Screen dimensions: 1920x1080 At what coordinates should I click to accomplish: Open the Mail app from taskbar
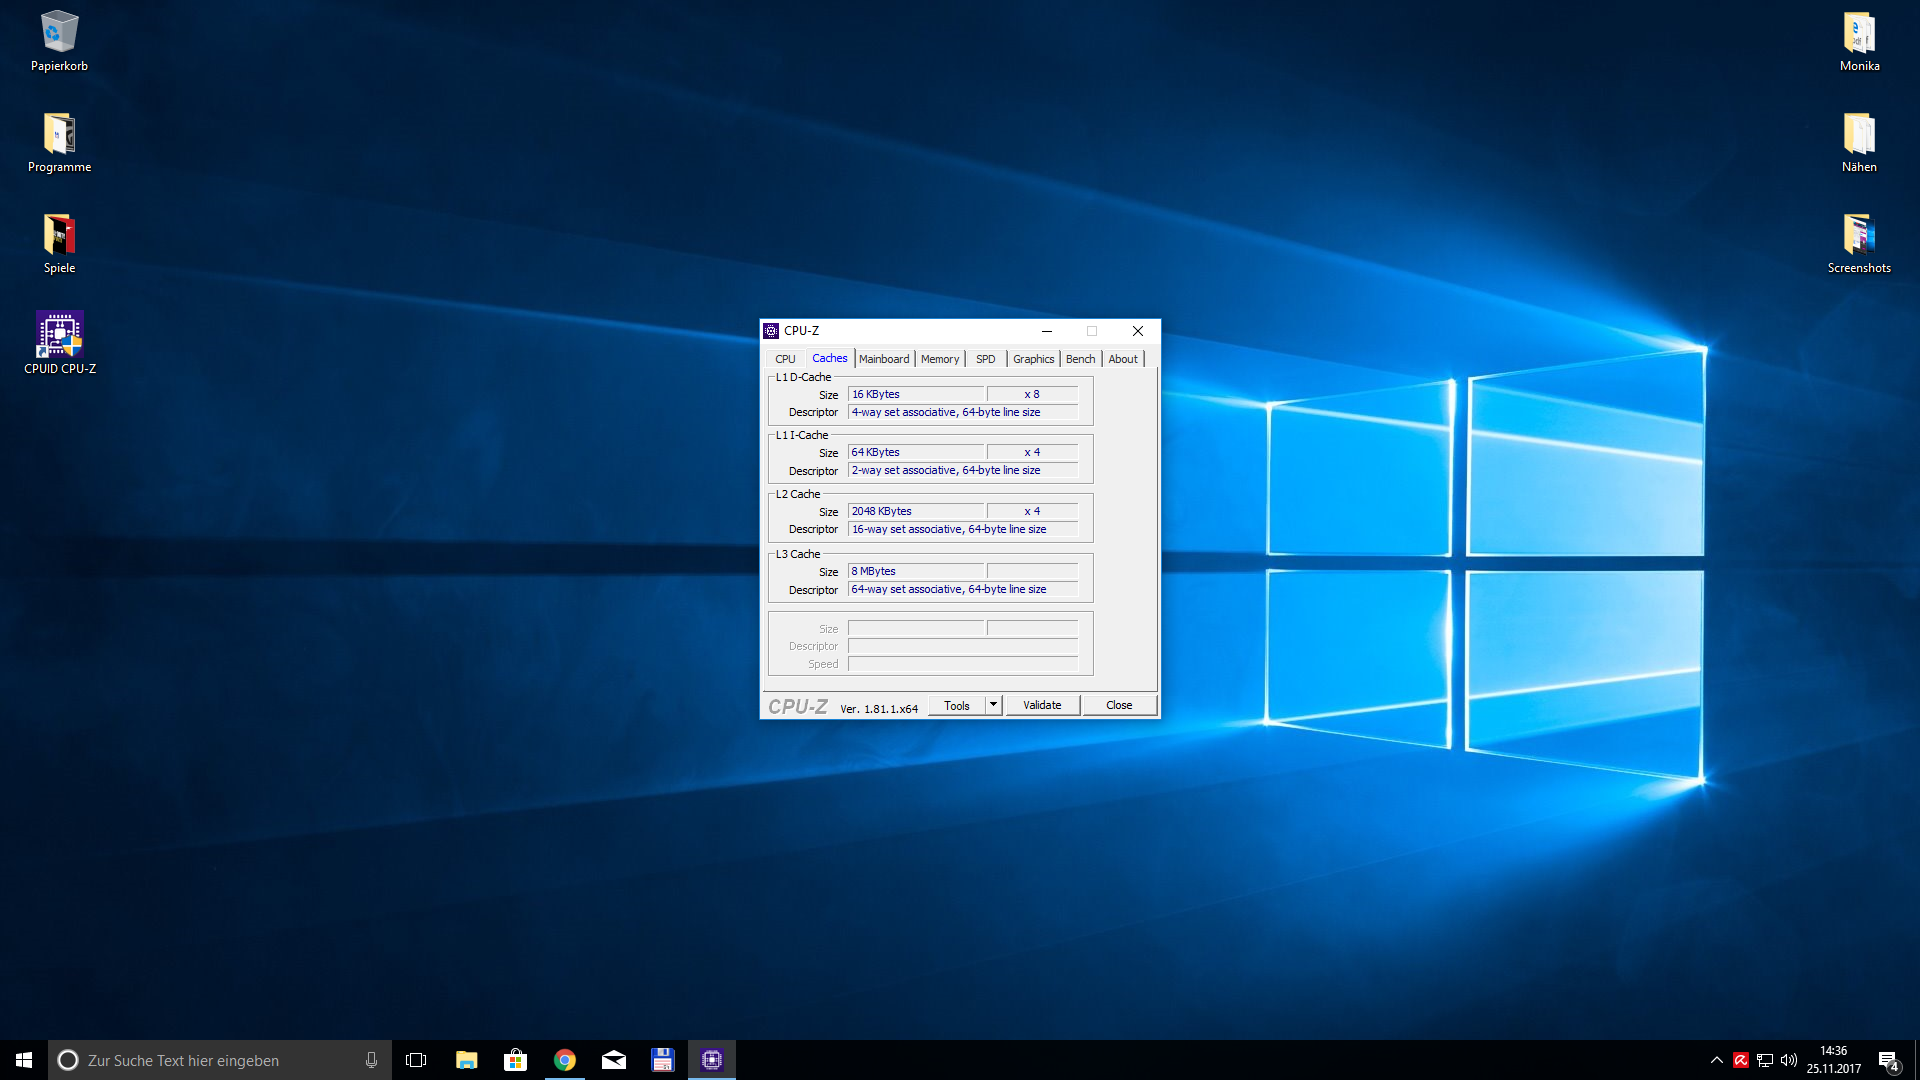(x=614, y=1060)
